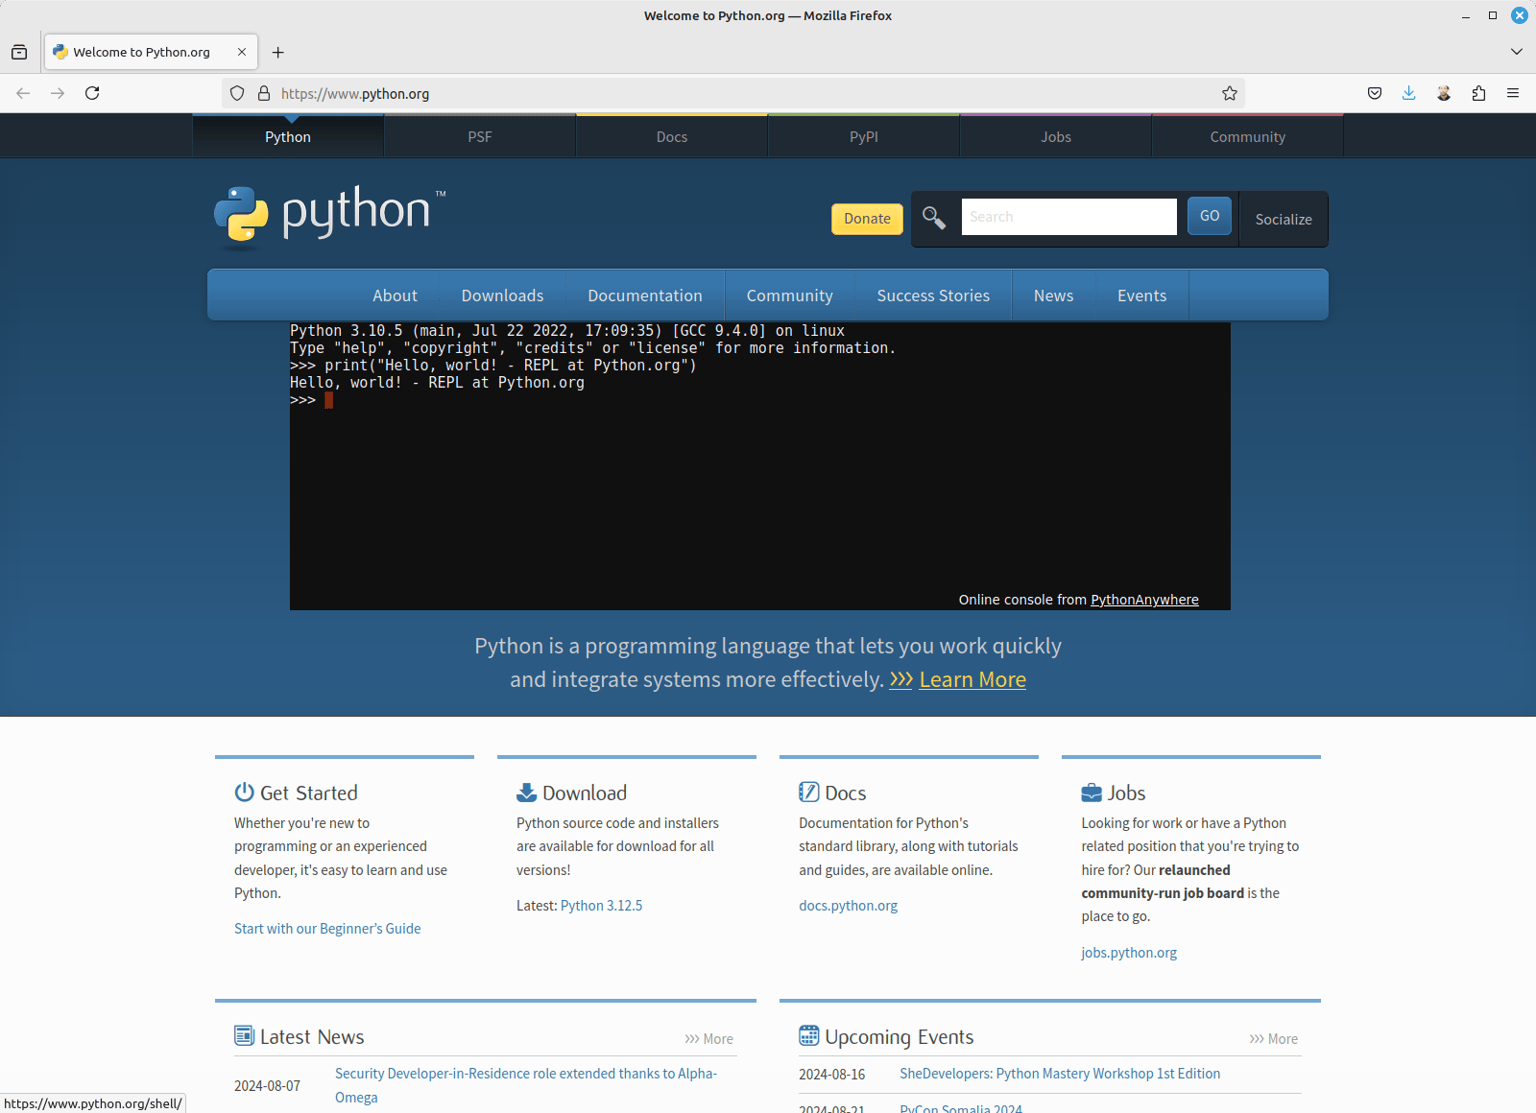Open the Latest News More link
This screenshot has width=1536, height=1113.
[x=709, y=1039]
